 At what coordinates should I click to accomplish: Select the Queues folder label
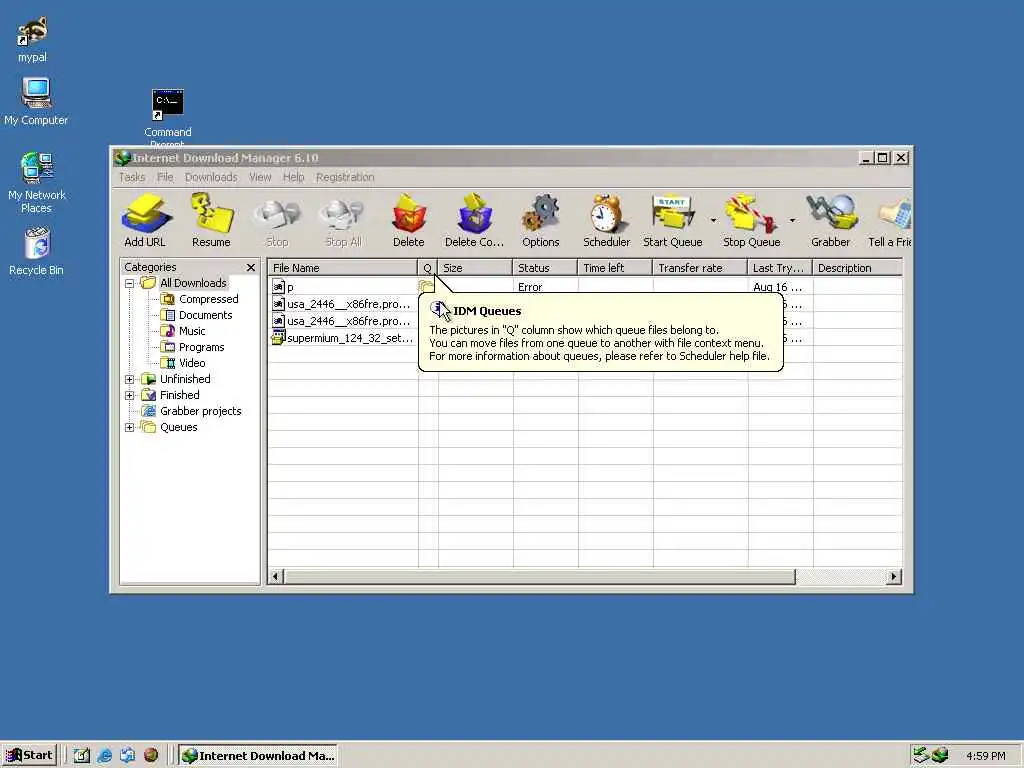(x=179, y=427)
